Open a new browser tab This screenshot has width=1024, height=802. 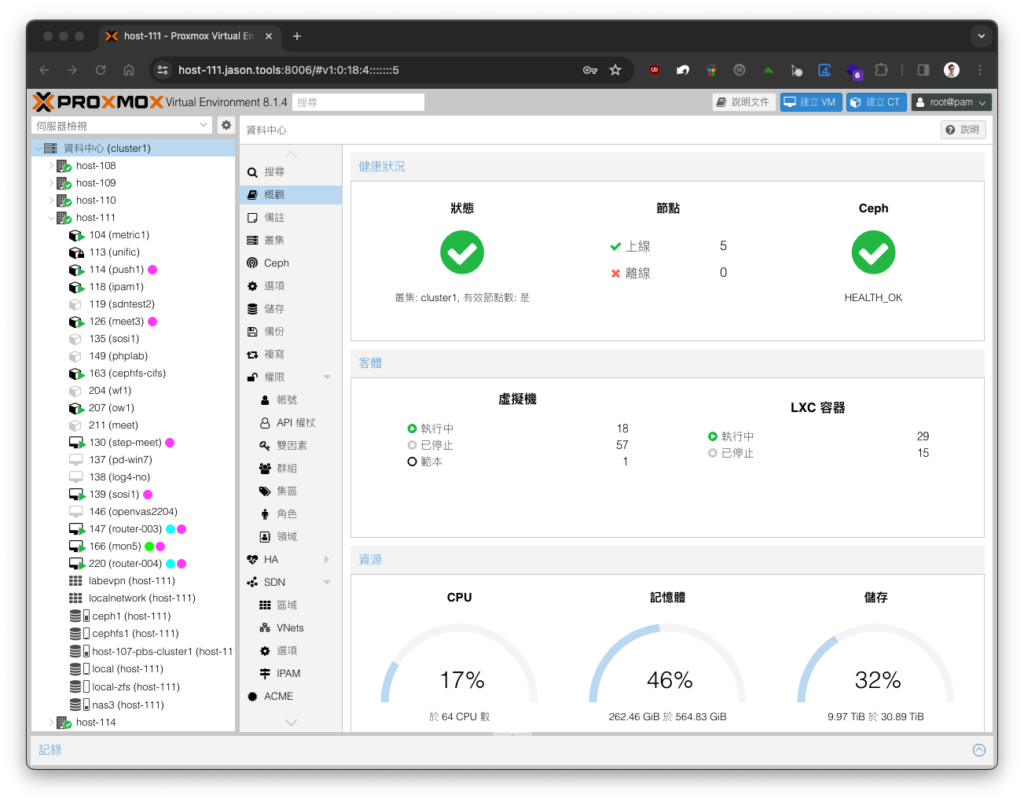297,36
